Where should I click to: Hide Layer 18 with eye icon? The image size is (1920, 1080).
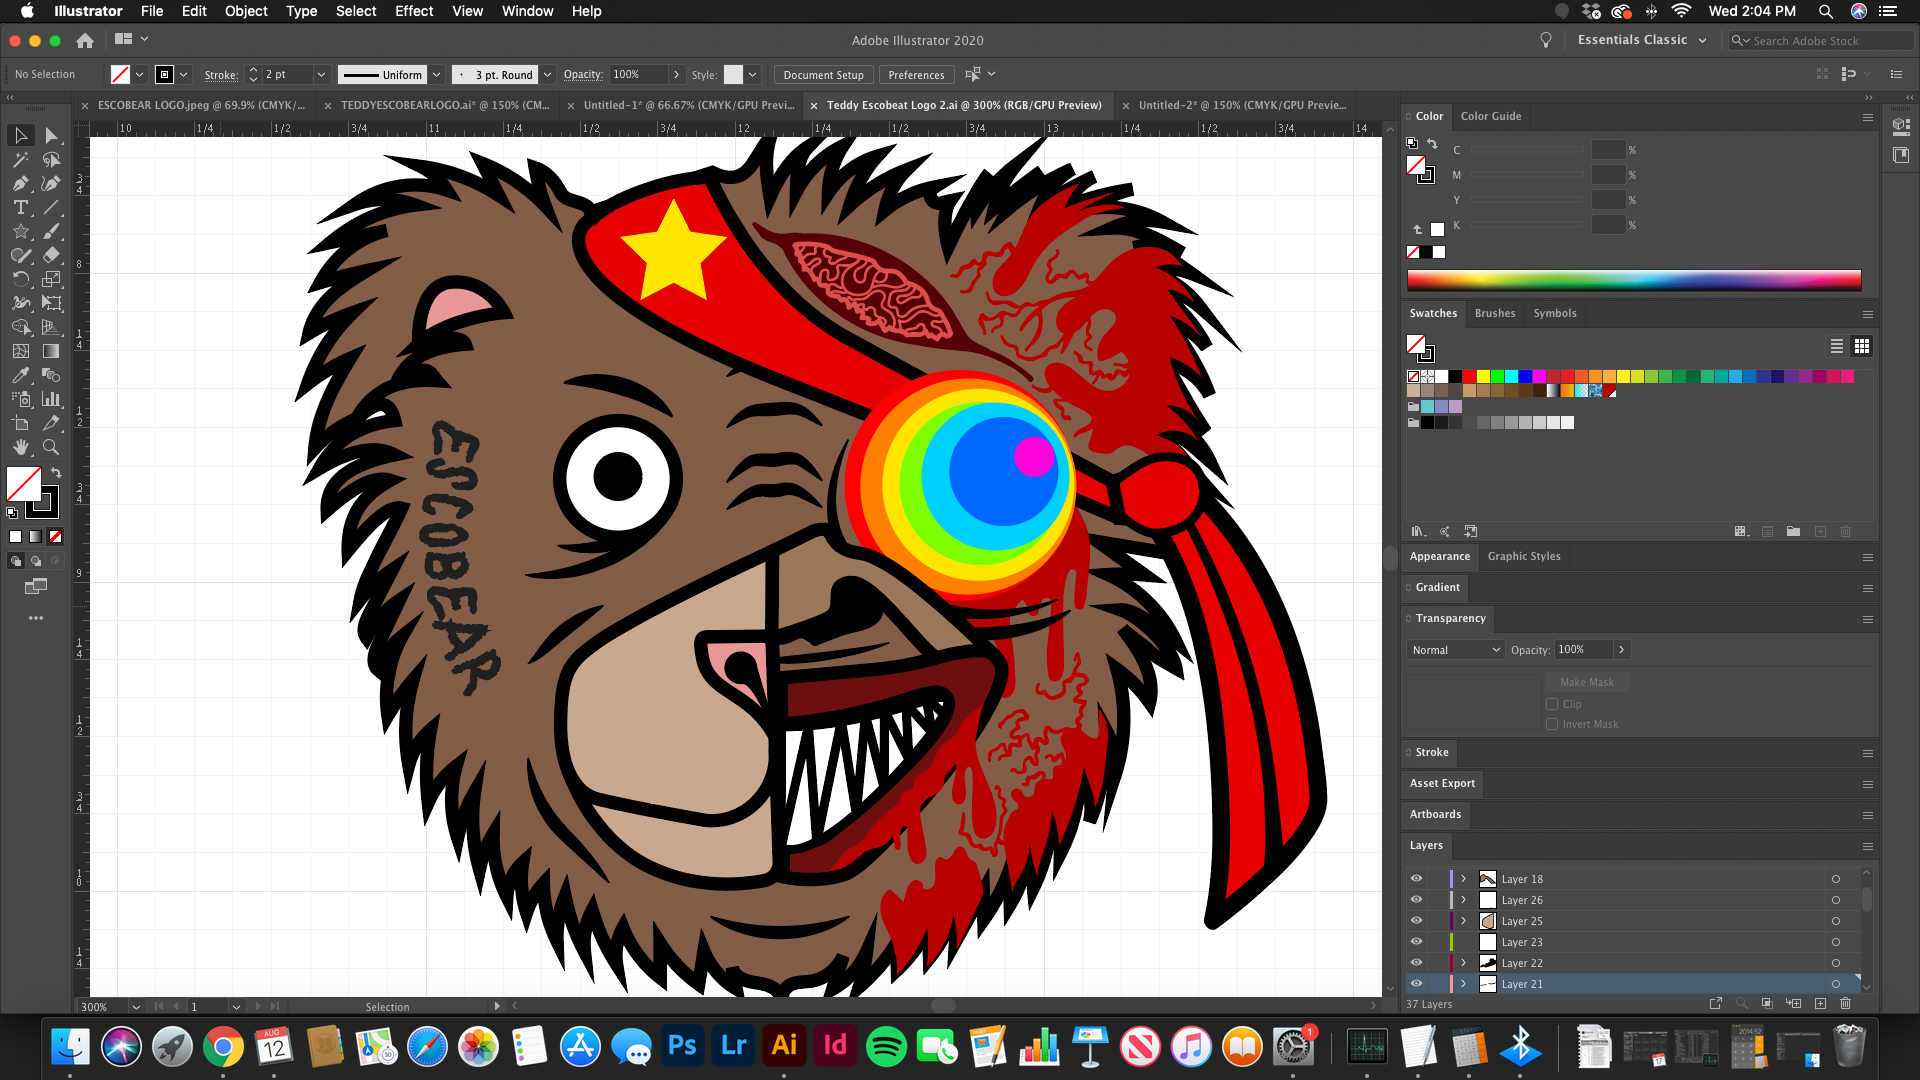point(1416,879)
